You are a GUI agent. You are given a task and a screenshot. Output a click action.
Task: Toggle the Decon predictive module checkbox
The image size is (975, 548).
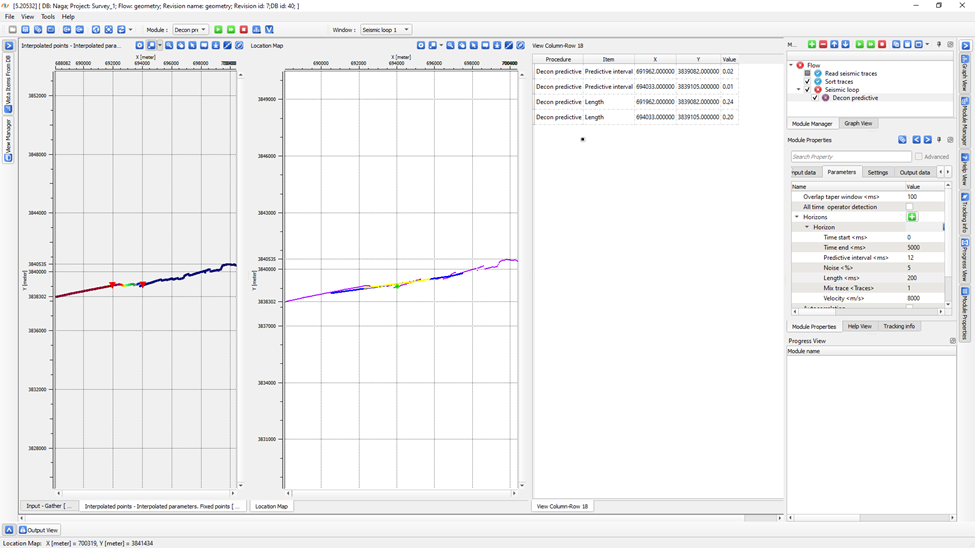pos(815,98)
